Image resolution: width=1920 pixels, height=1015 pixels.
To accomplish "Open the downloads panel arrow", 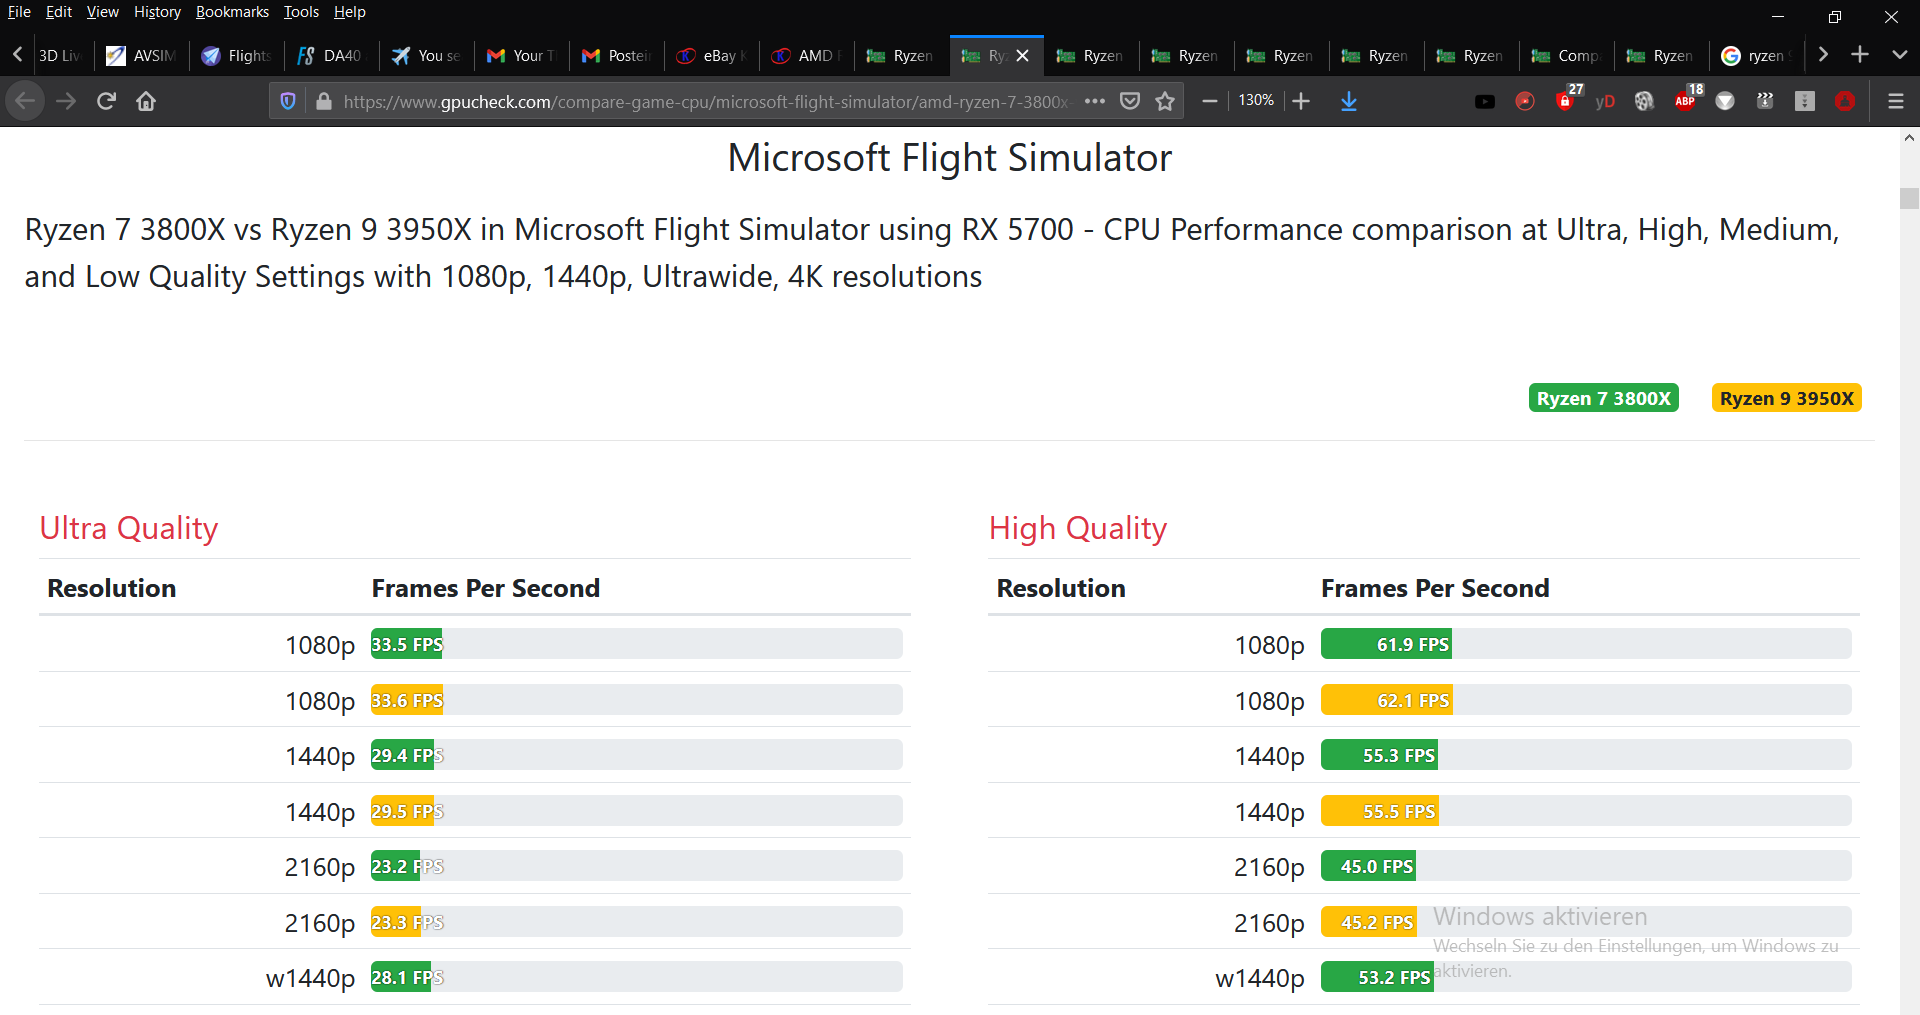I will pos(1349,101).
